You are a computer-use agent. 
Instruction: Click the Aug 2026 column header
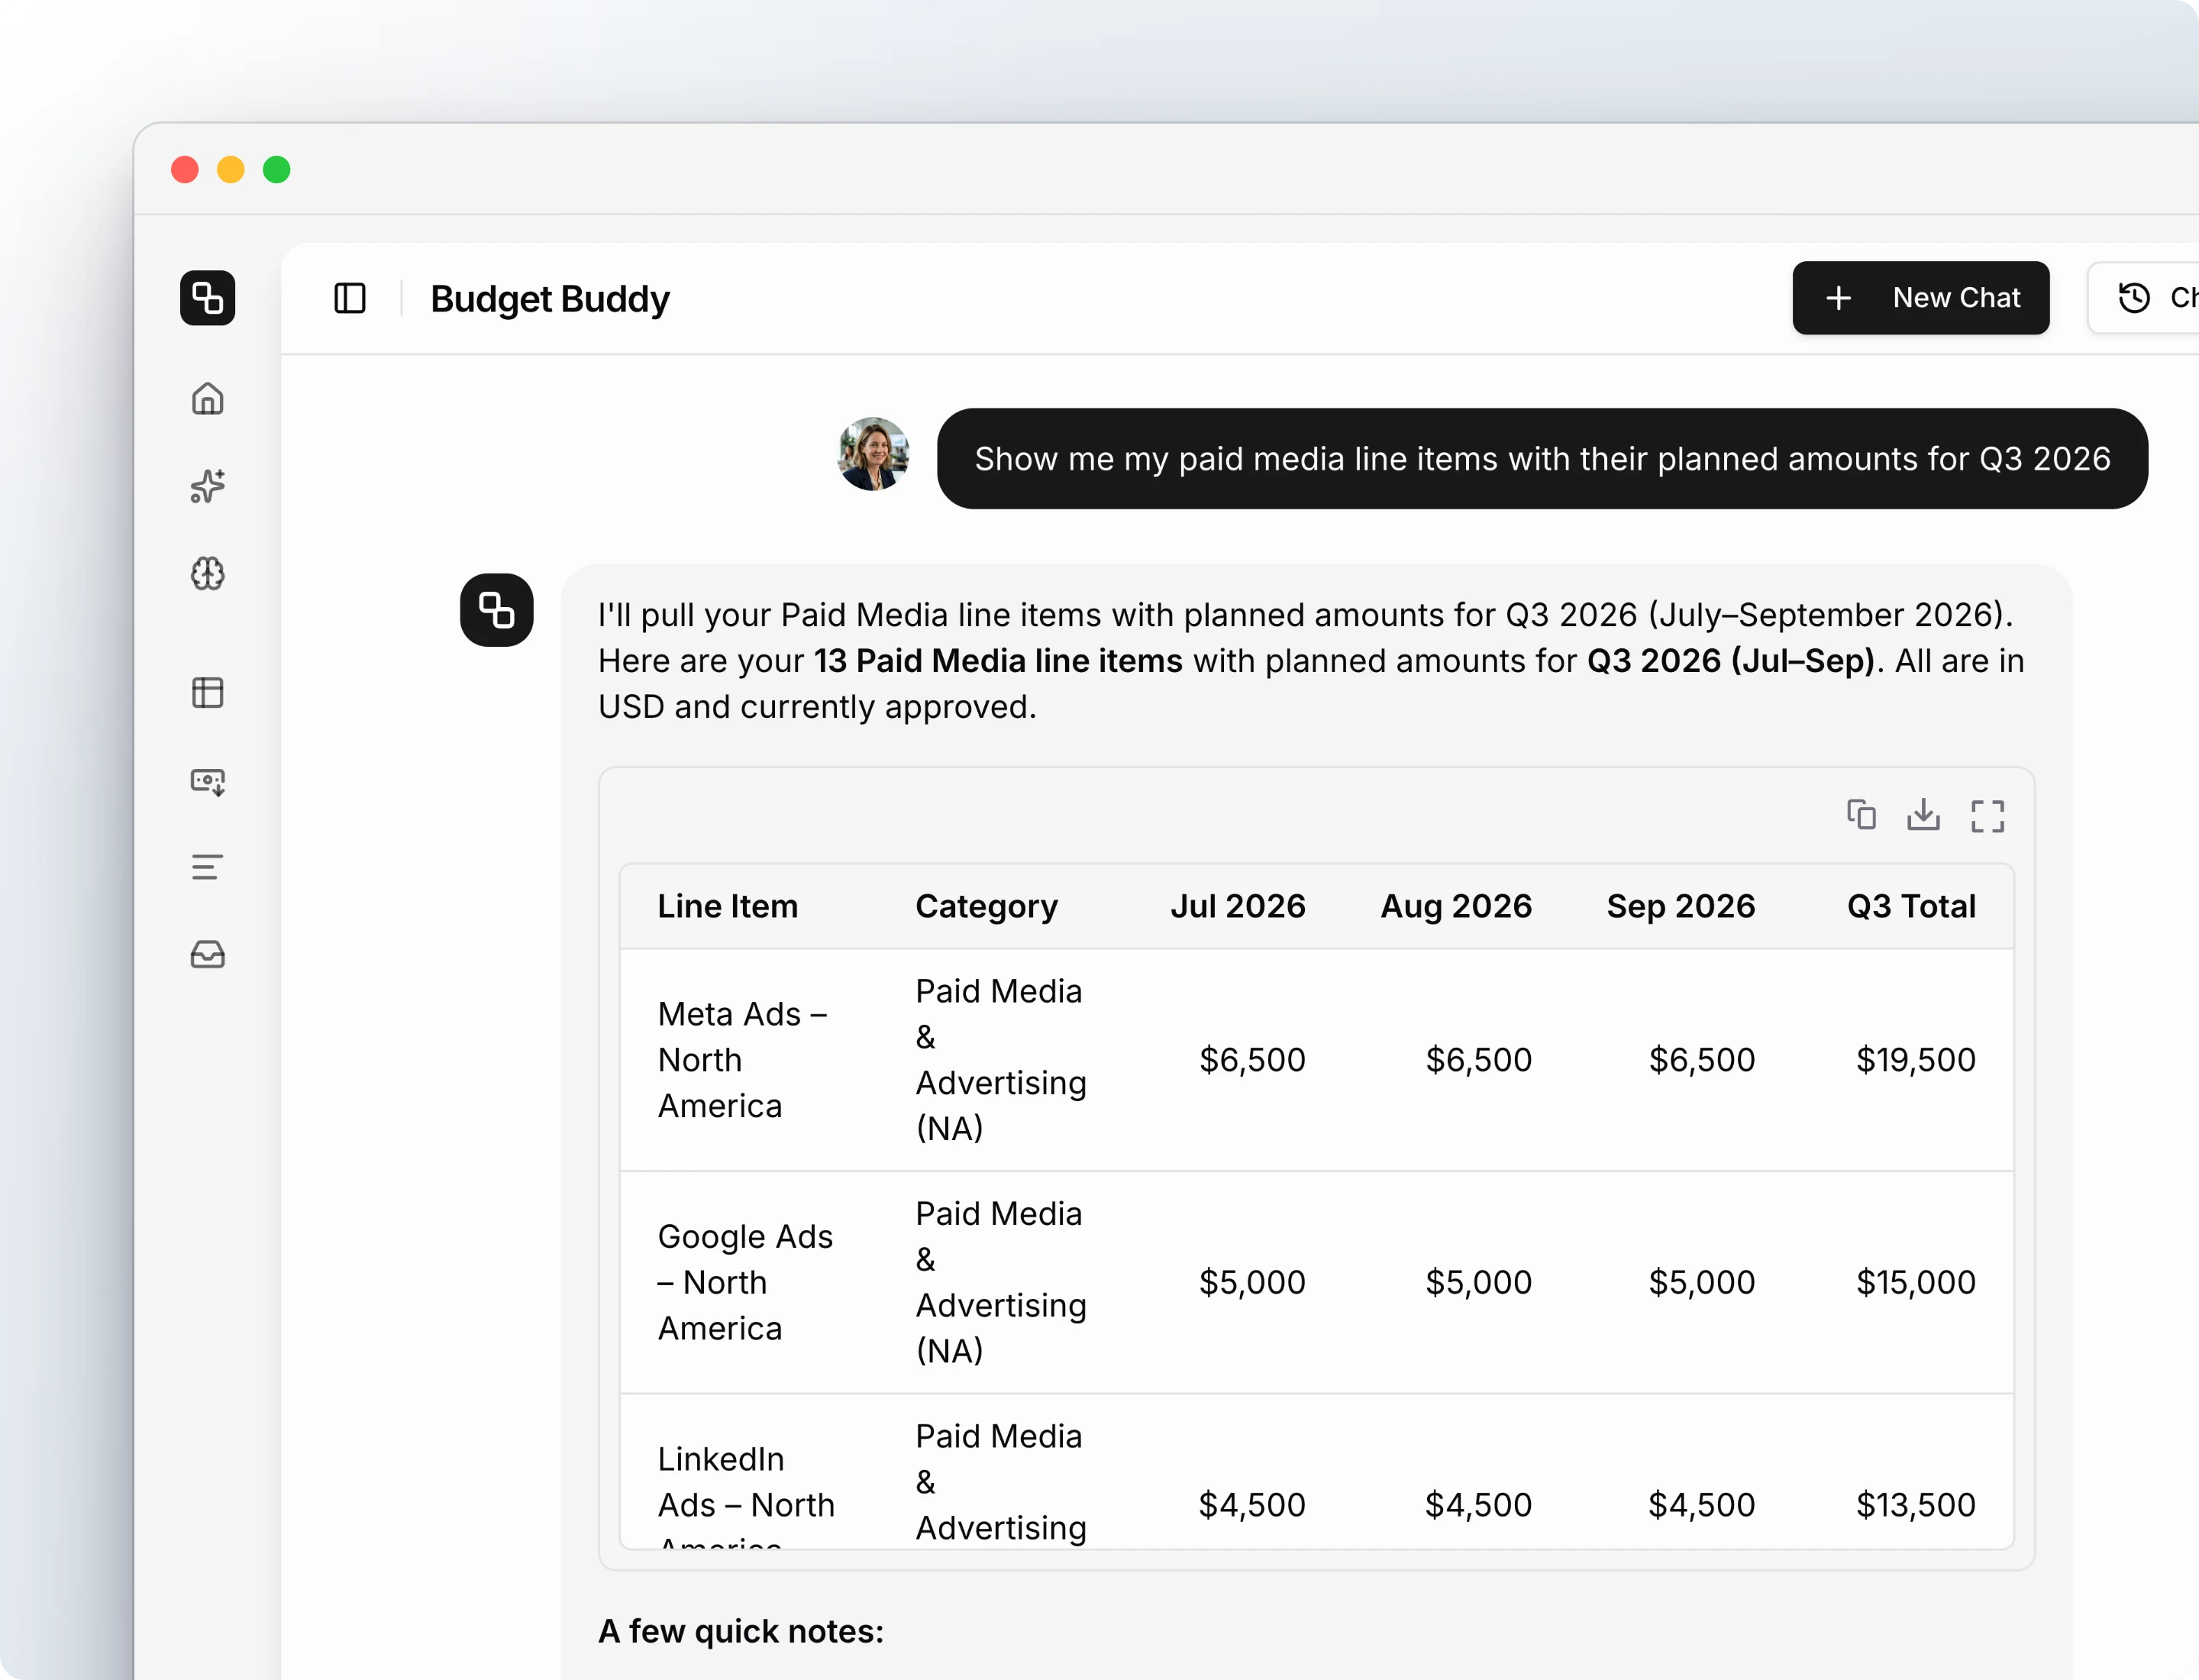pos(1456,906)
